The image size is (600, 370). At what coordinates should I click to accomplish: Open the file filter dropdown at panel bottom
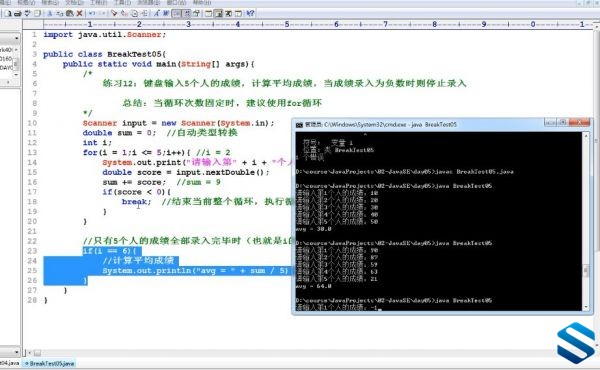[x=16, y=352]
